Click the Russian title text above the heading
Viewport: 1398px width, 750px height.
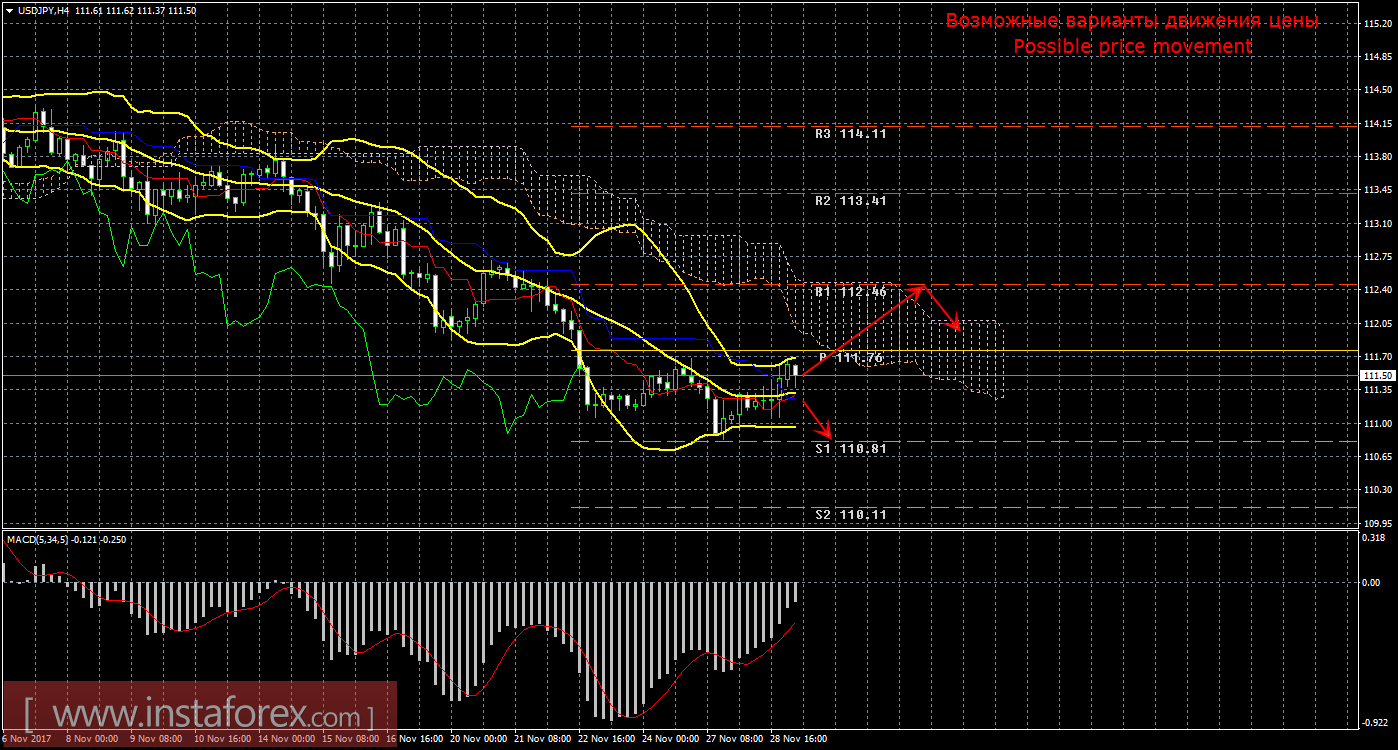point(1132,21)
